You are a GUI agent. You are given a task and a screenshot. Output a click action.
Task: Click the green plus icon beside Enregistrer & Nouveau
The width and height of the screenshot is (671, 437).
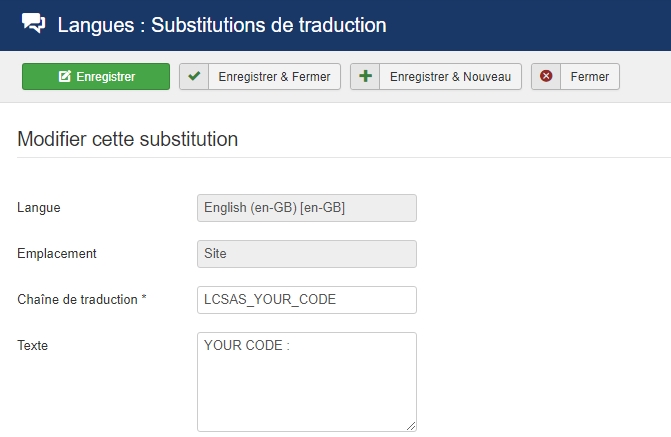(365, 77)
